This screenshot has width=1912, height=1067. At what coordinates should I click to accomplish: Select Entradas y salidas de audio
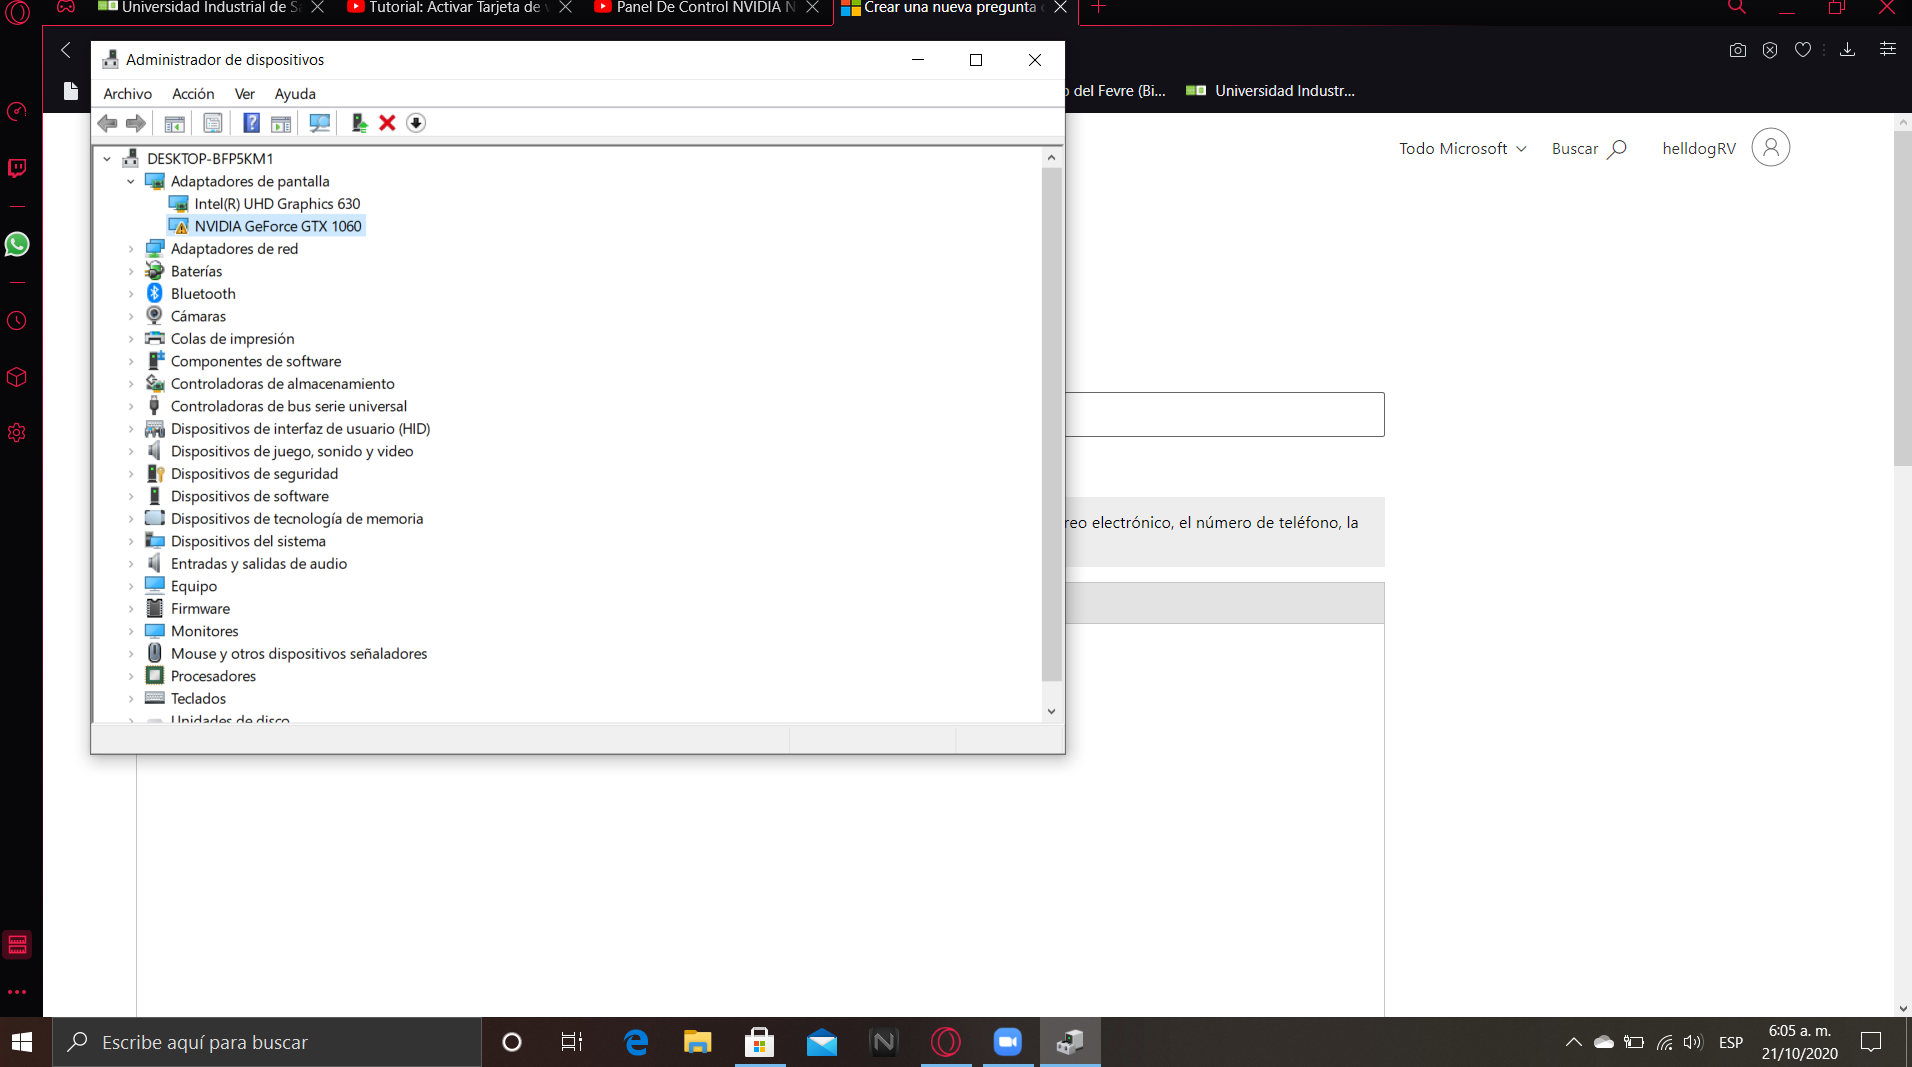pos(259,564)
